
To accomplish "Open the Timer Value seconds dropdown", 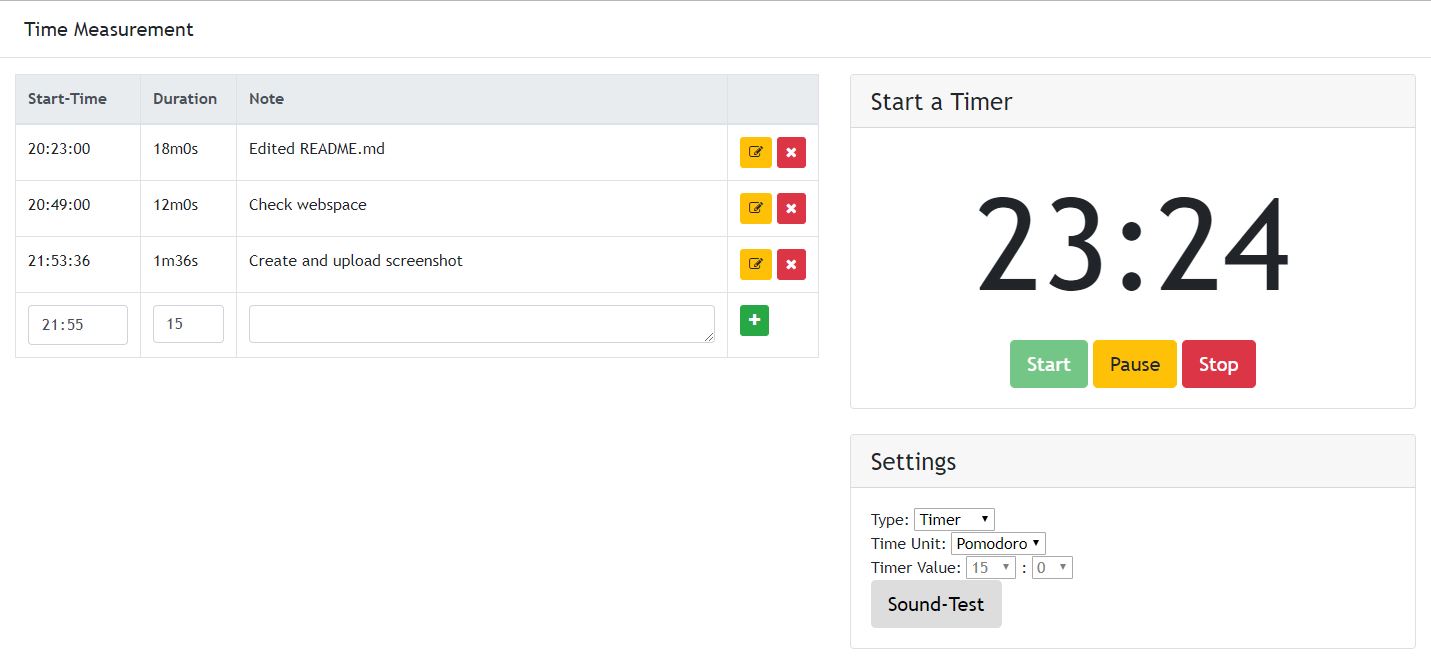I will pyautogui.click(x=1051, y=567).
